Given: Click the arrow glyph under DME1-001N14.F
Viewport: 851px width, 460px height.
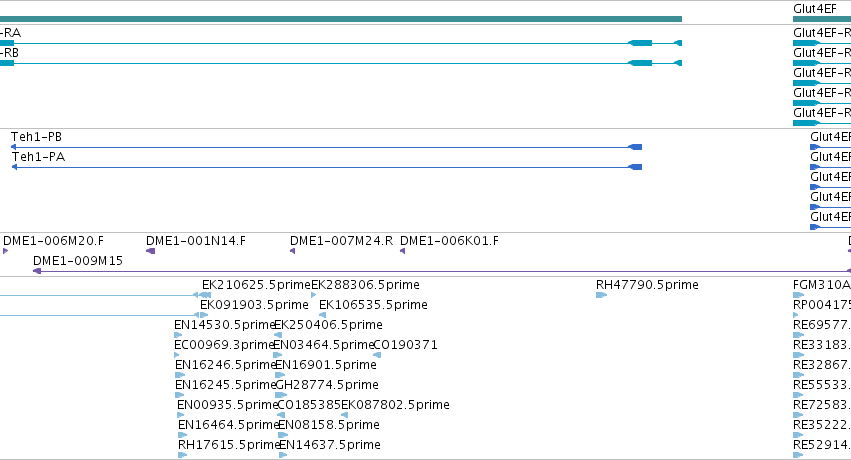Looking at the screenshot, I should click(x=151, y=251).
